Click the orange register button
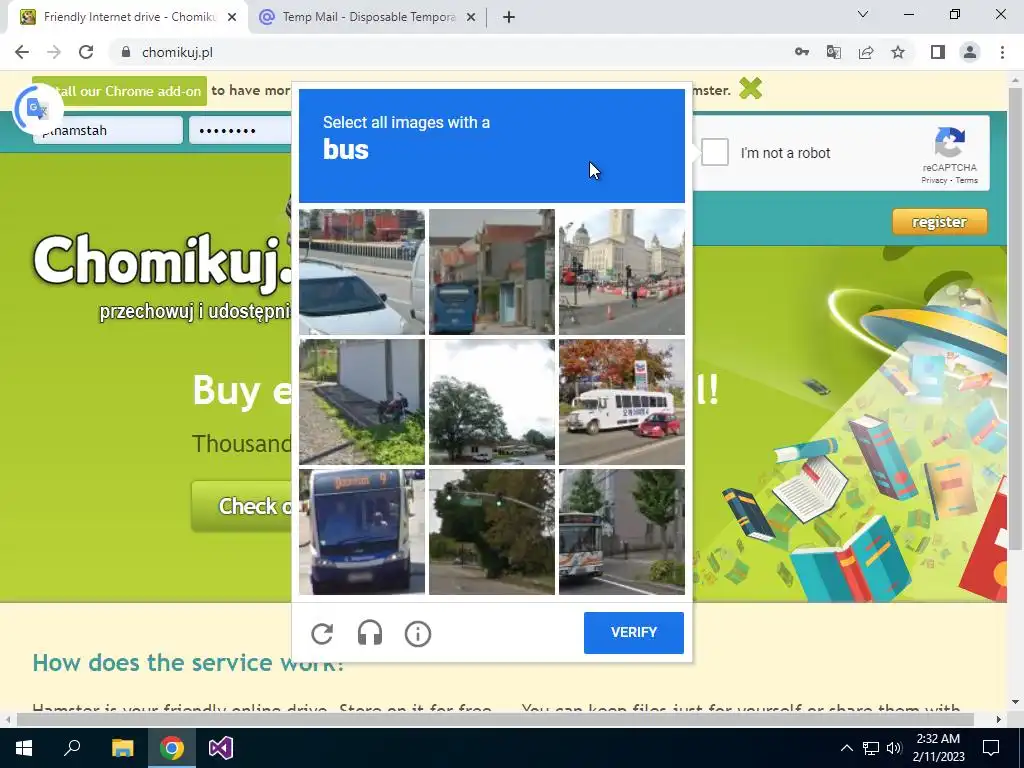This screenshot has width=1024, height=768. (x=940, y=222)
